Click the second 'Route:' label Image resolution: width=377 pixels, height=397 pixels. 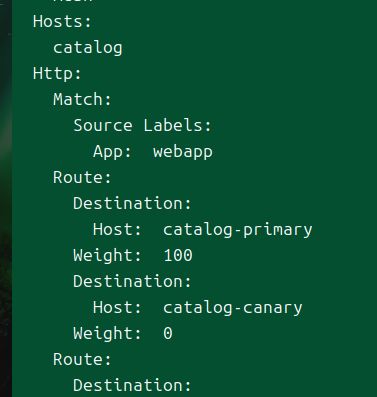[82, 359]
